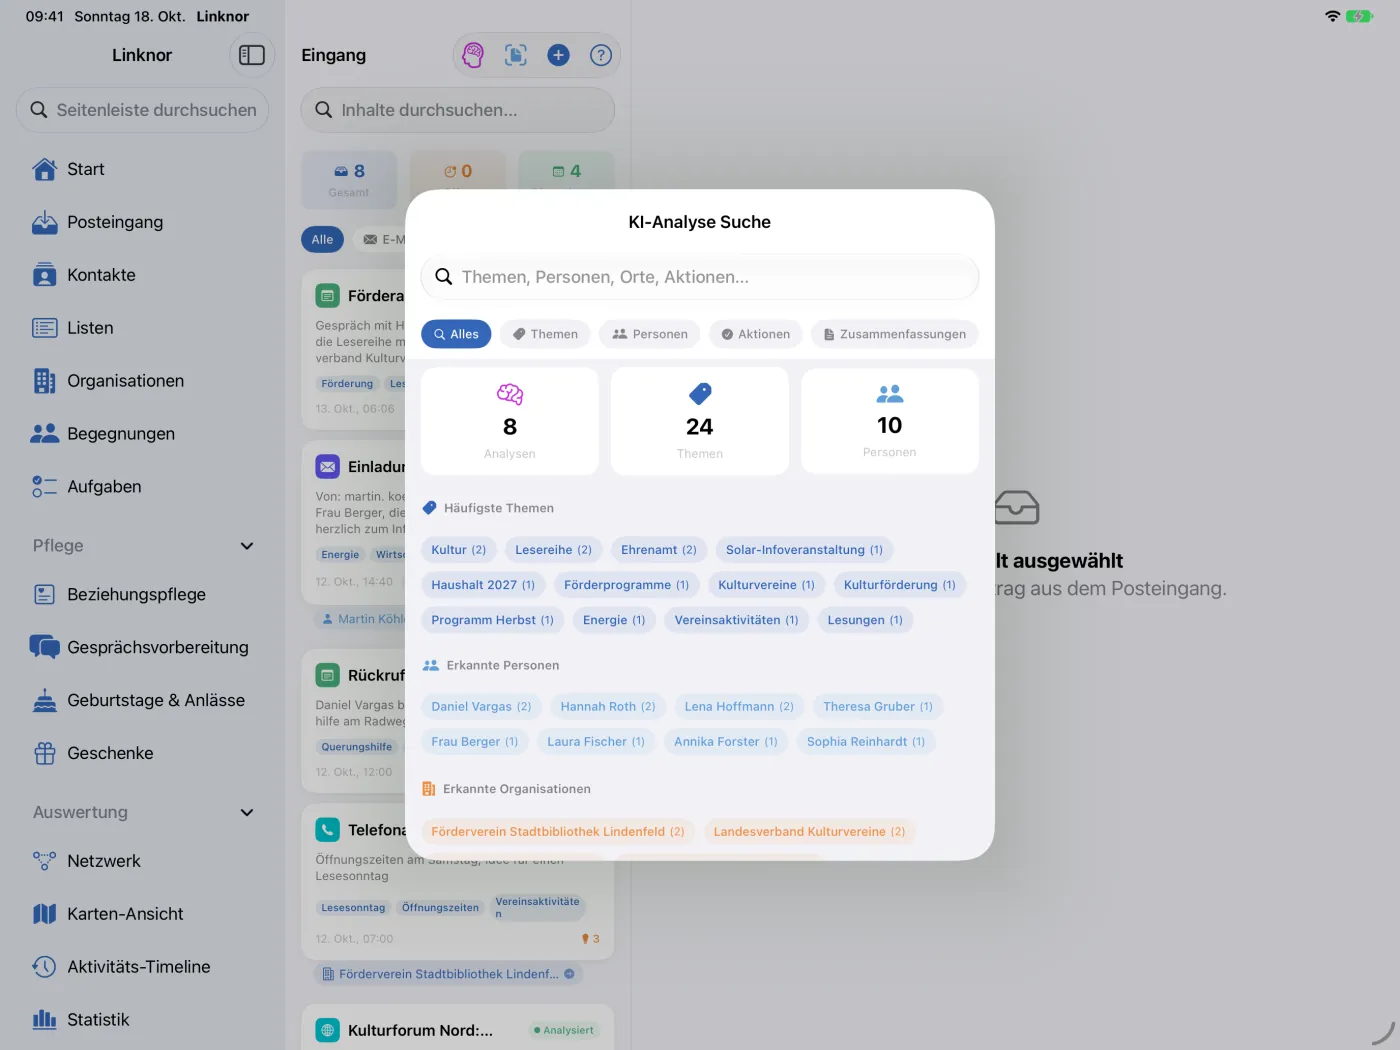1400x1050 pixels.
Task: Open Listen in sidebar
Action: click(x=143, y=328)
